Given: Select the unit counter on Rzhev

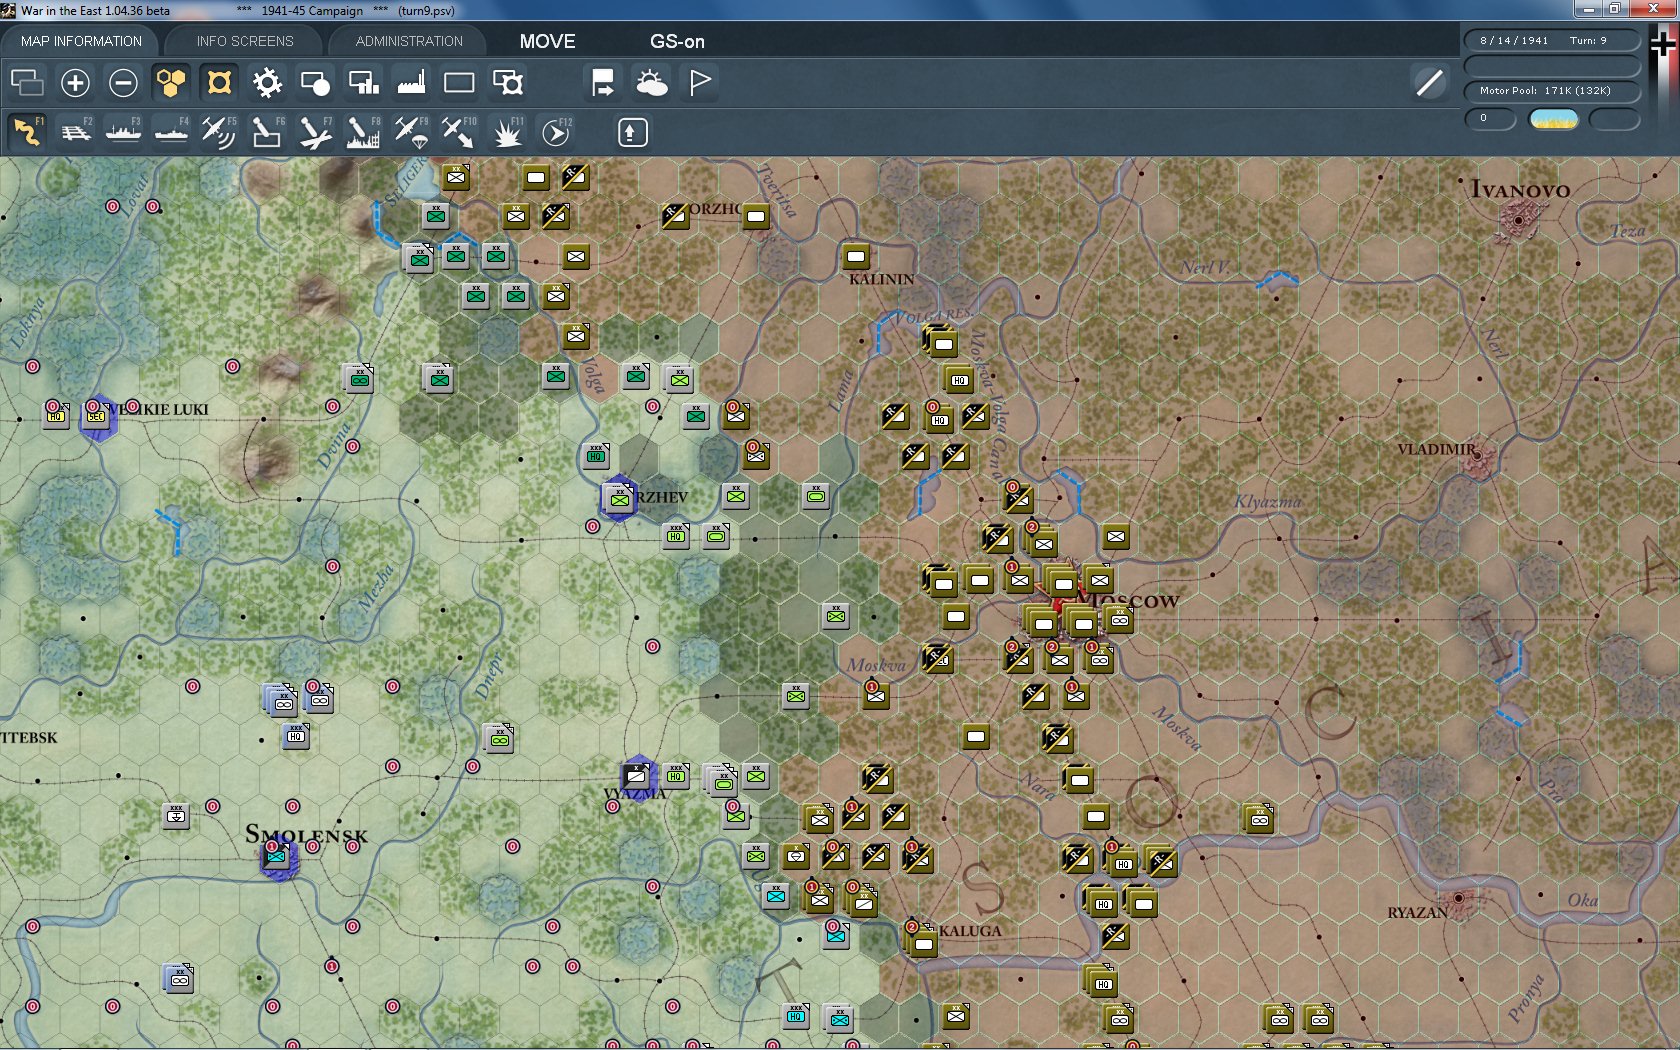Looking at the screenshot, I should [619, 499].
